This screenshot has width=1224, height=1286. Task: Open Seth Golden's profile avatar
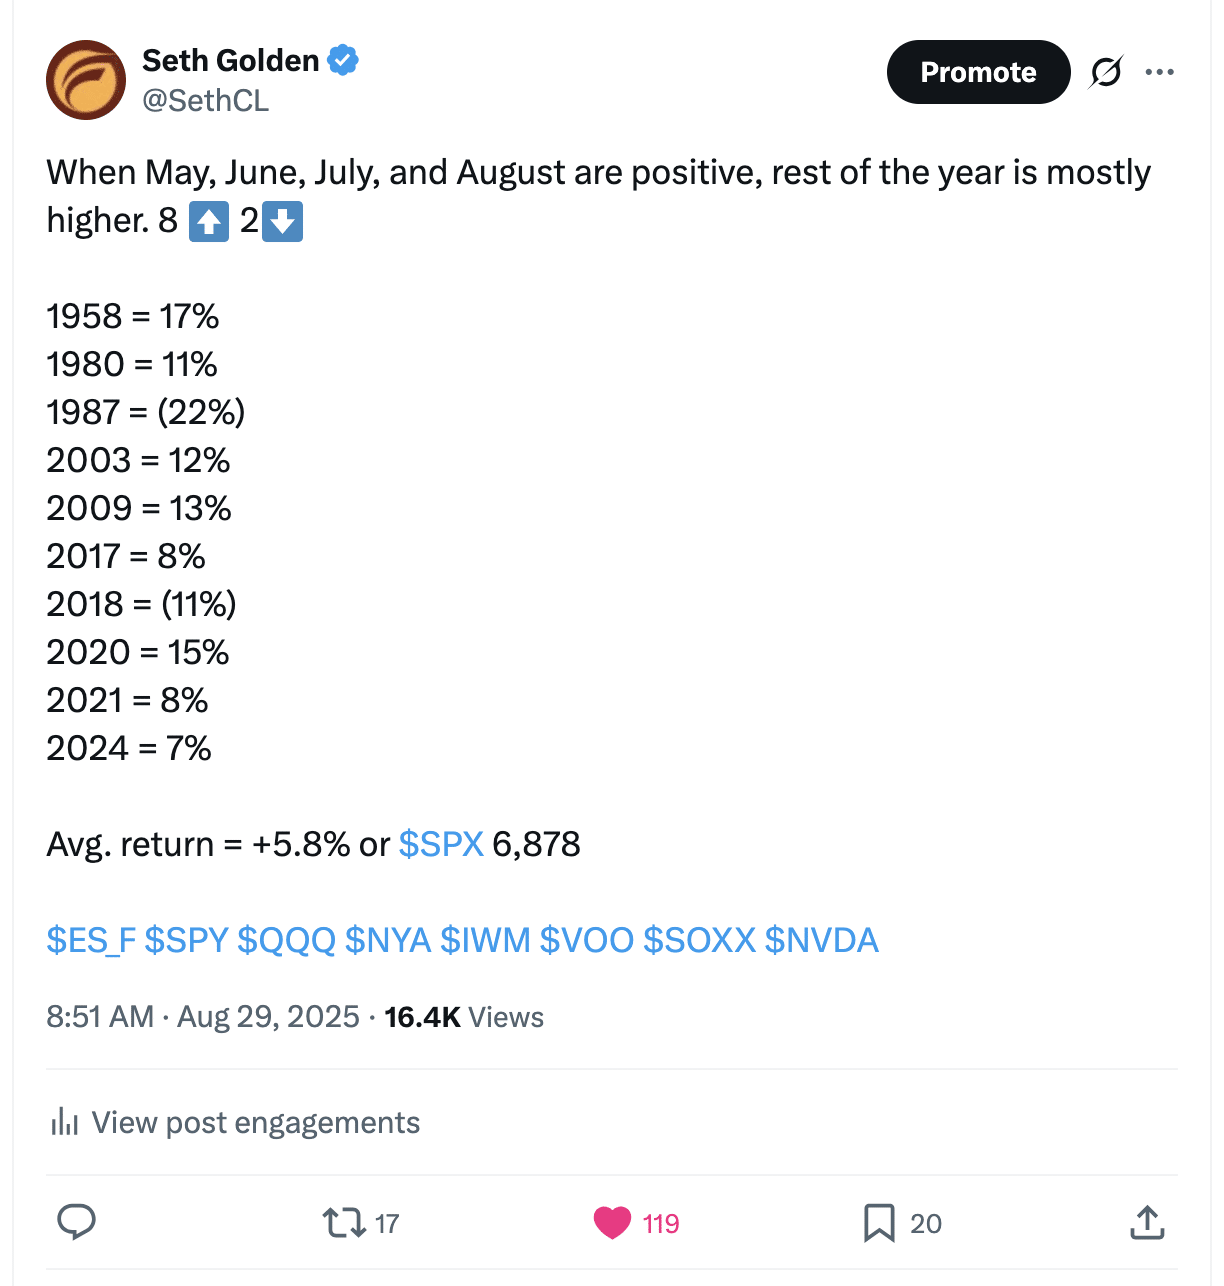point(86,80)
